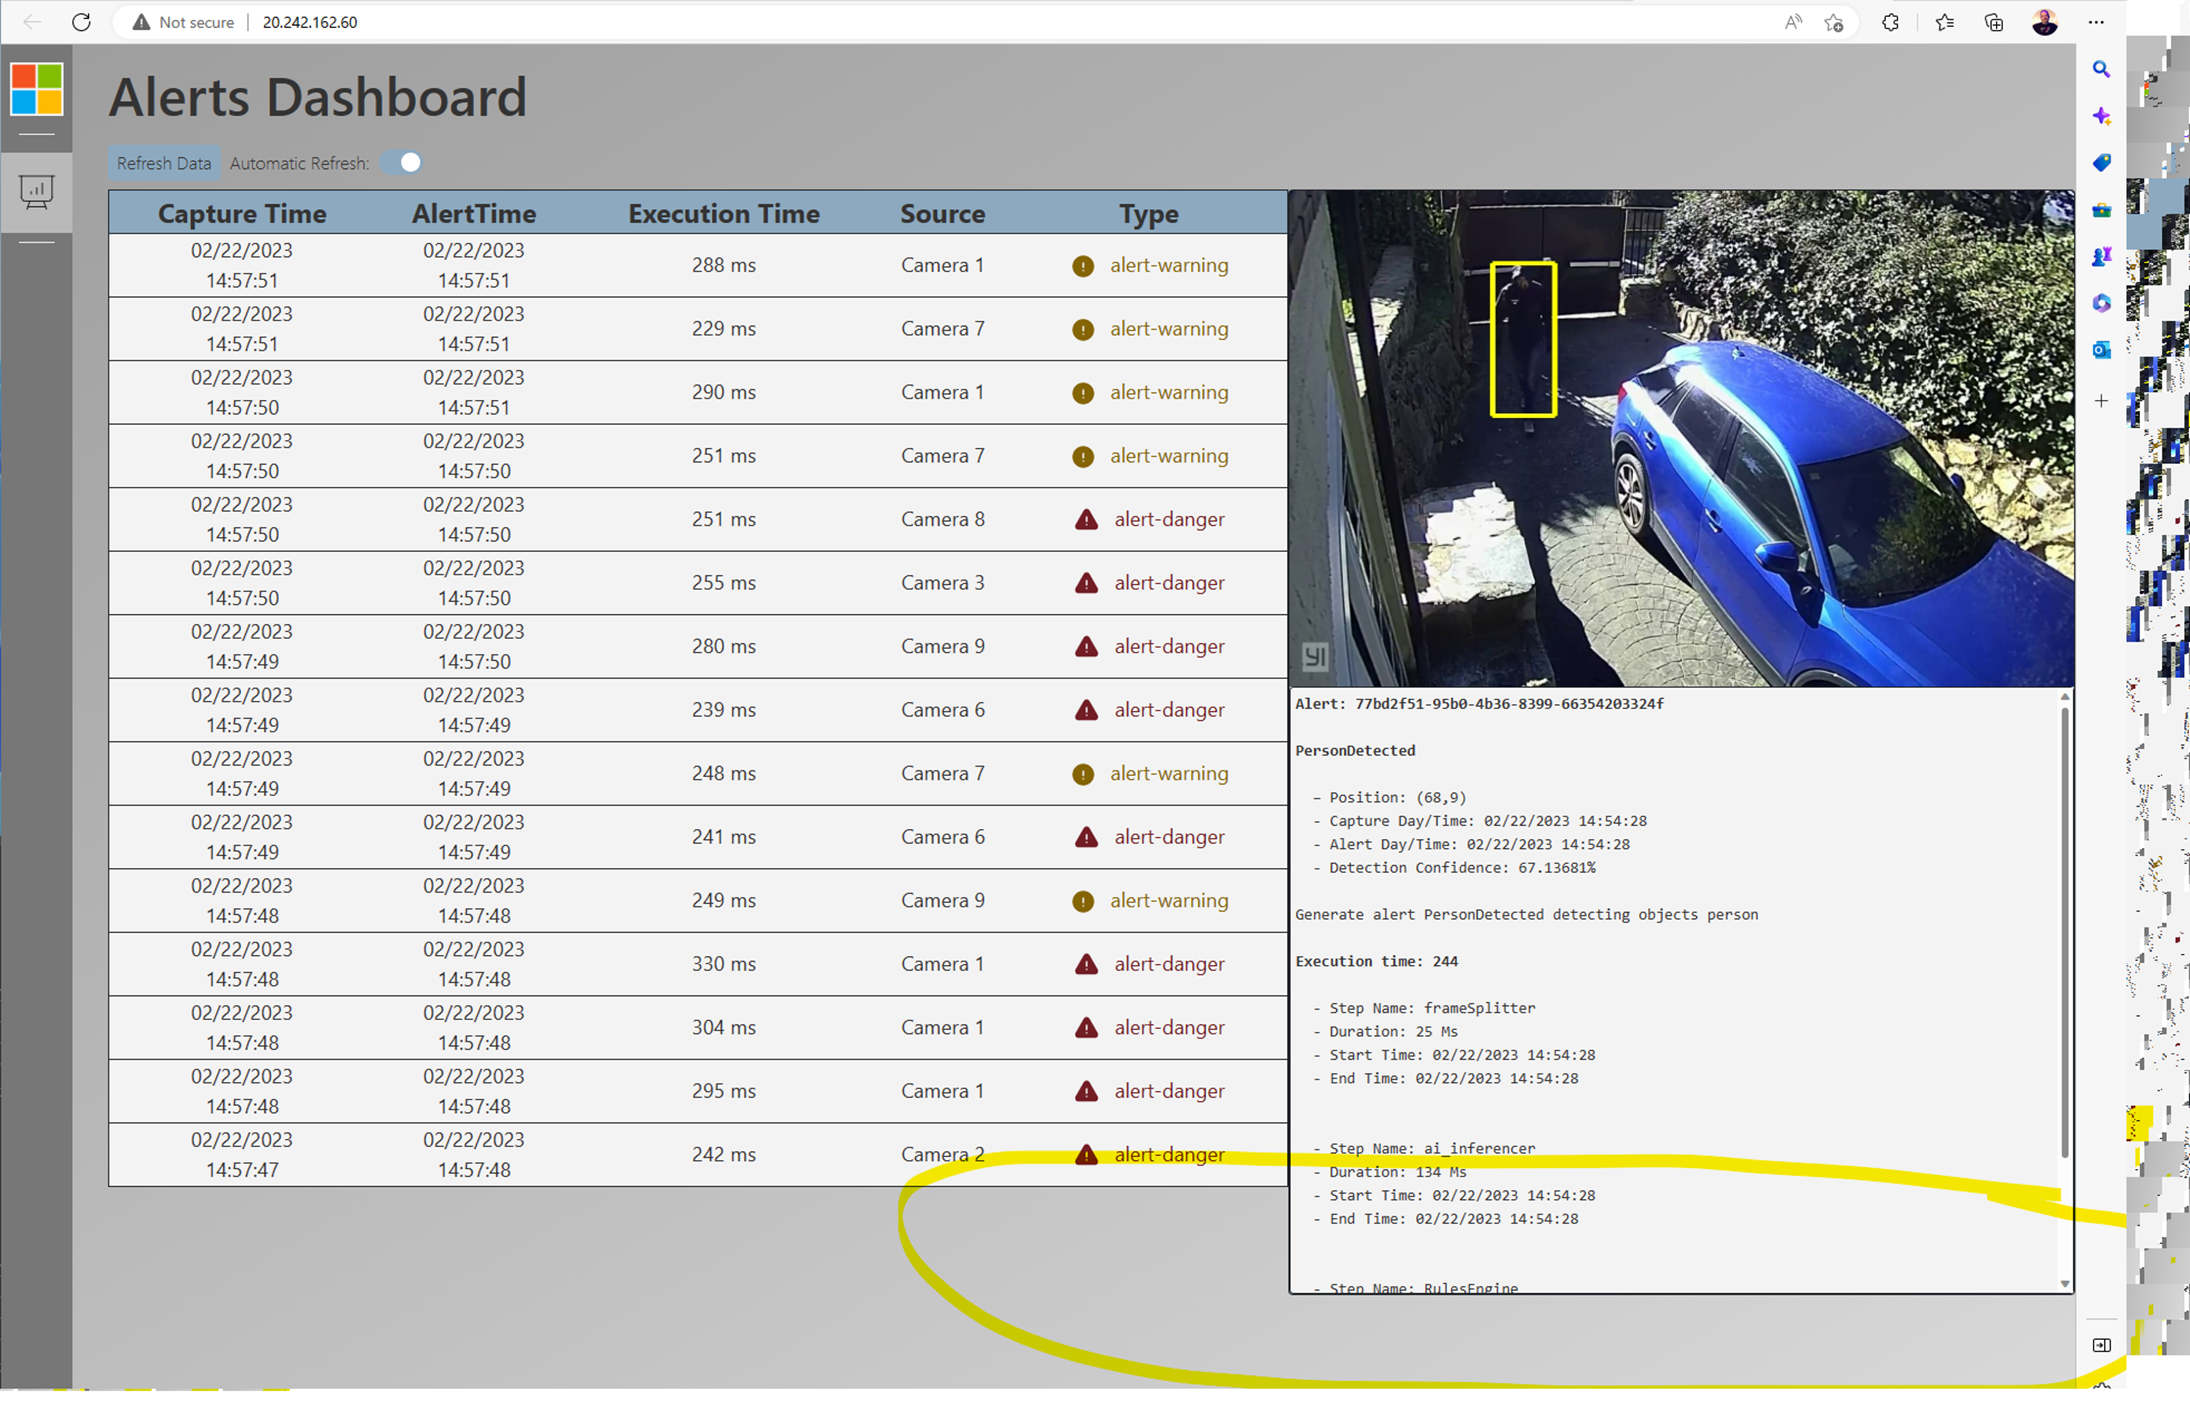Open the Edge sidebar Search icon
Screen dimensions: 2190x1401
click(x=2101, y=69)
